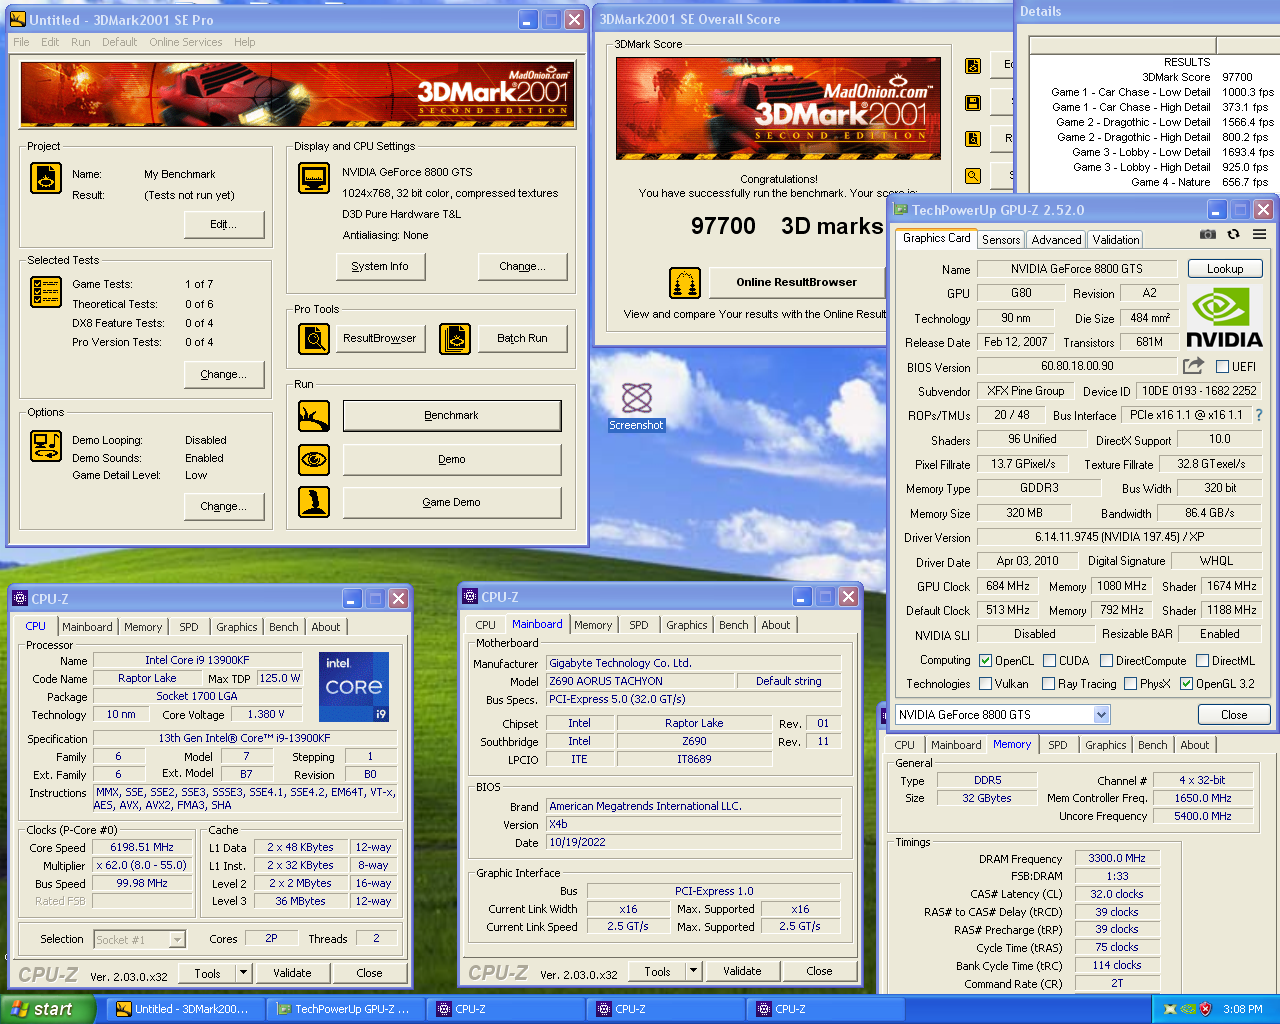Screen dimensions: 1280x1024
Task: Click the red security shield tray icon
Action: pyautogui.click(x=1205, y=1009)
